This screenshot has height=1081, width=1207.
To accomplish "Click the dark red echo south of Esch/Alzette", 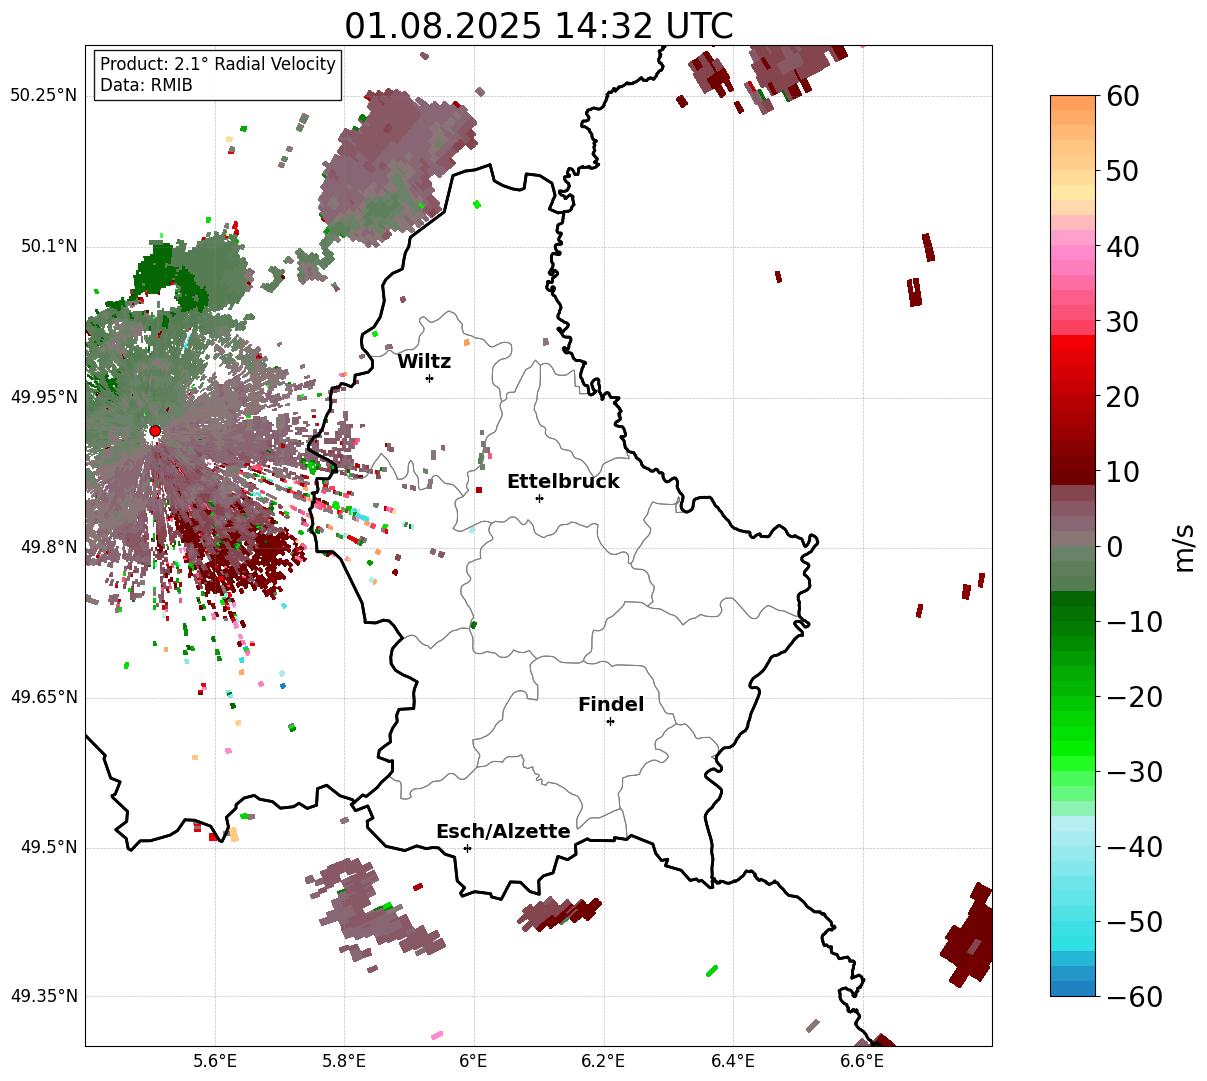I will tap(561, 914).
